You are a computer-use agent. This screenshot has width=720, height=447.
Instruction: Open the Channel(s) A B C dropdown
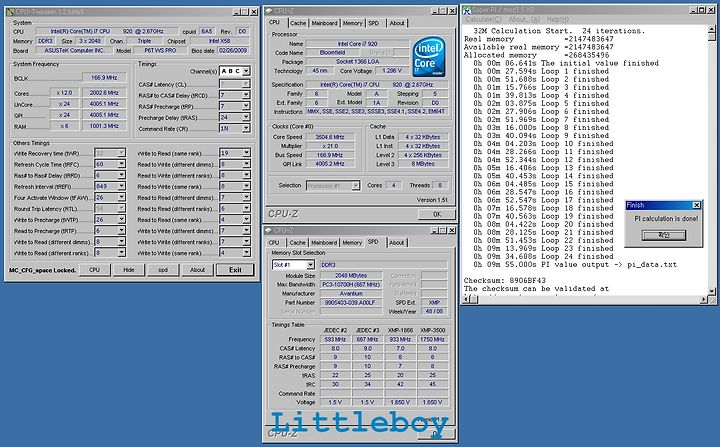(x=246, y=71)
